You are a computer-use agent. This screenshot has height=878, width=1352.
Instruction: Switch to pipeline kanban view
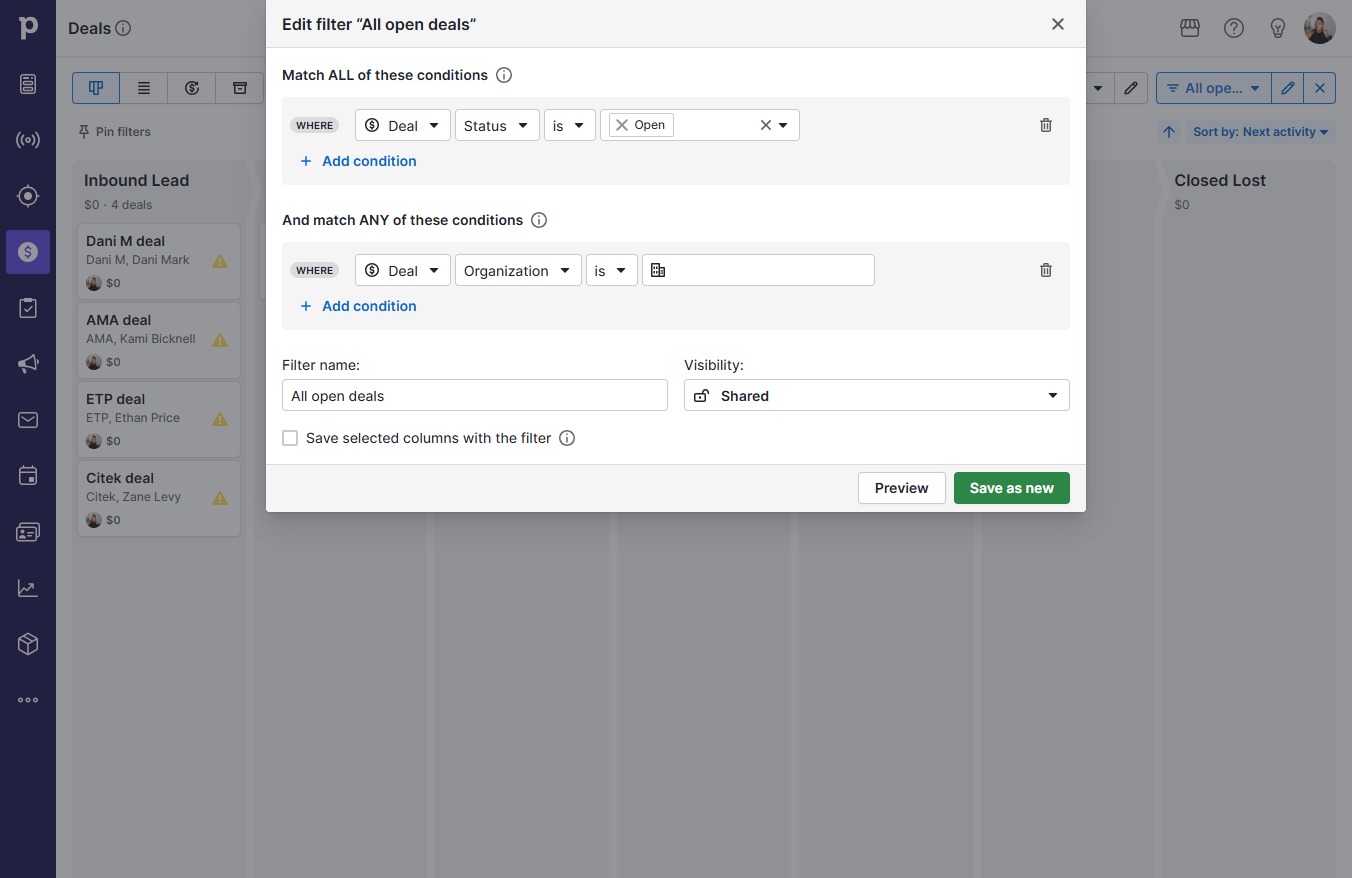tap(96, 88)
